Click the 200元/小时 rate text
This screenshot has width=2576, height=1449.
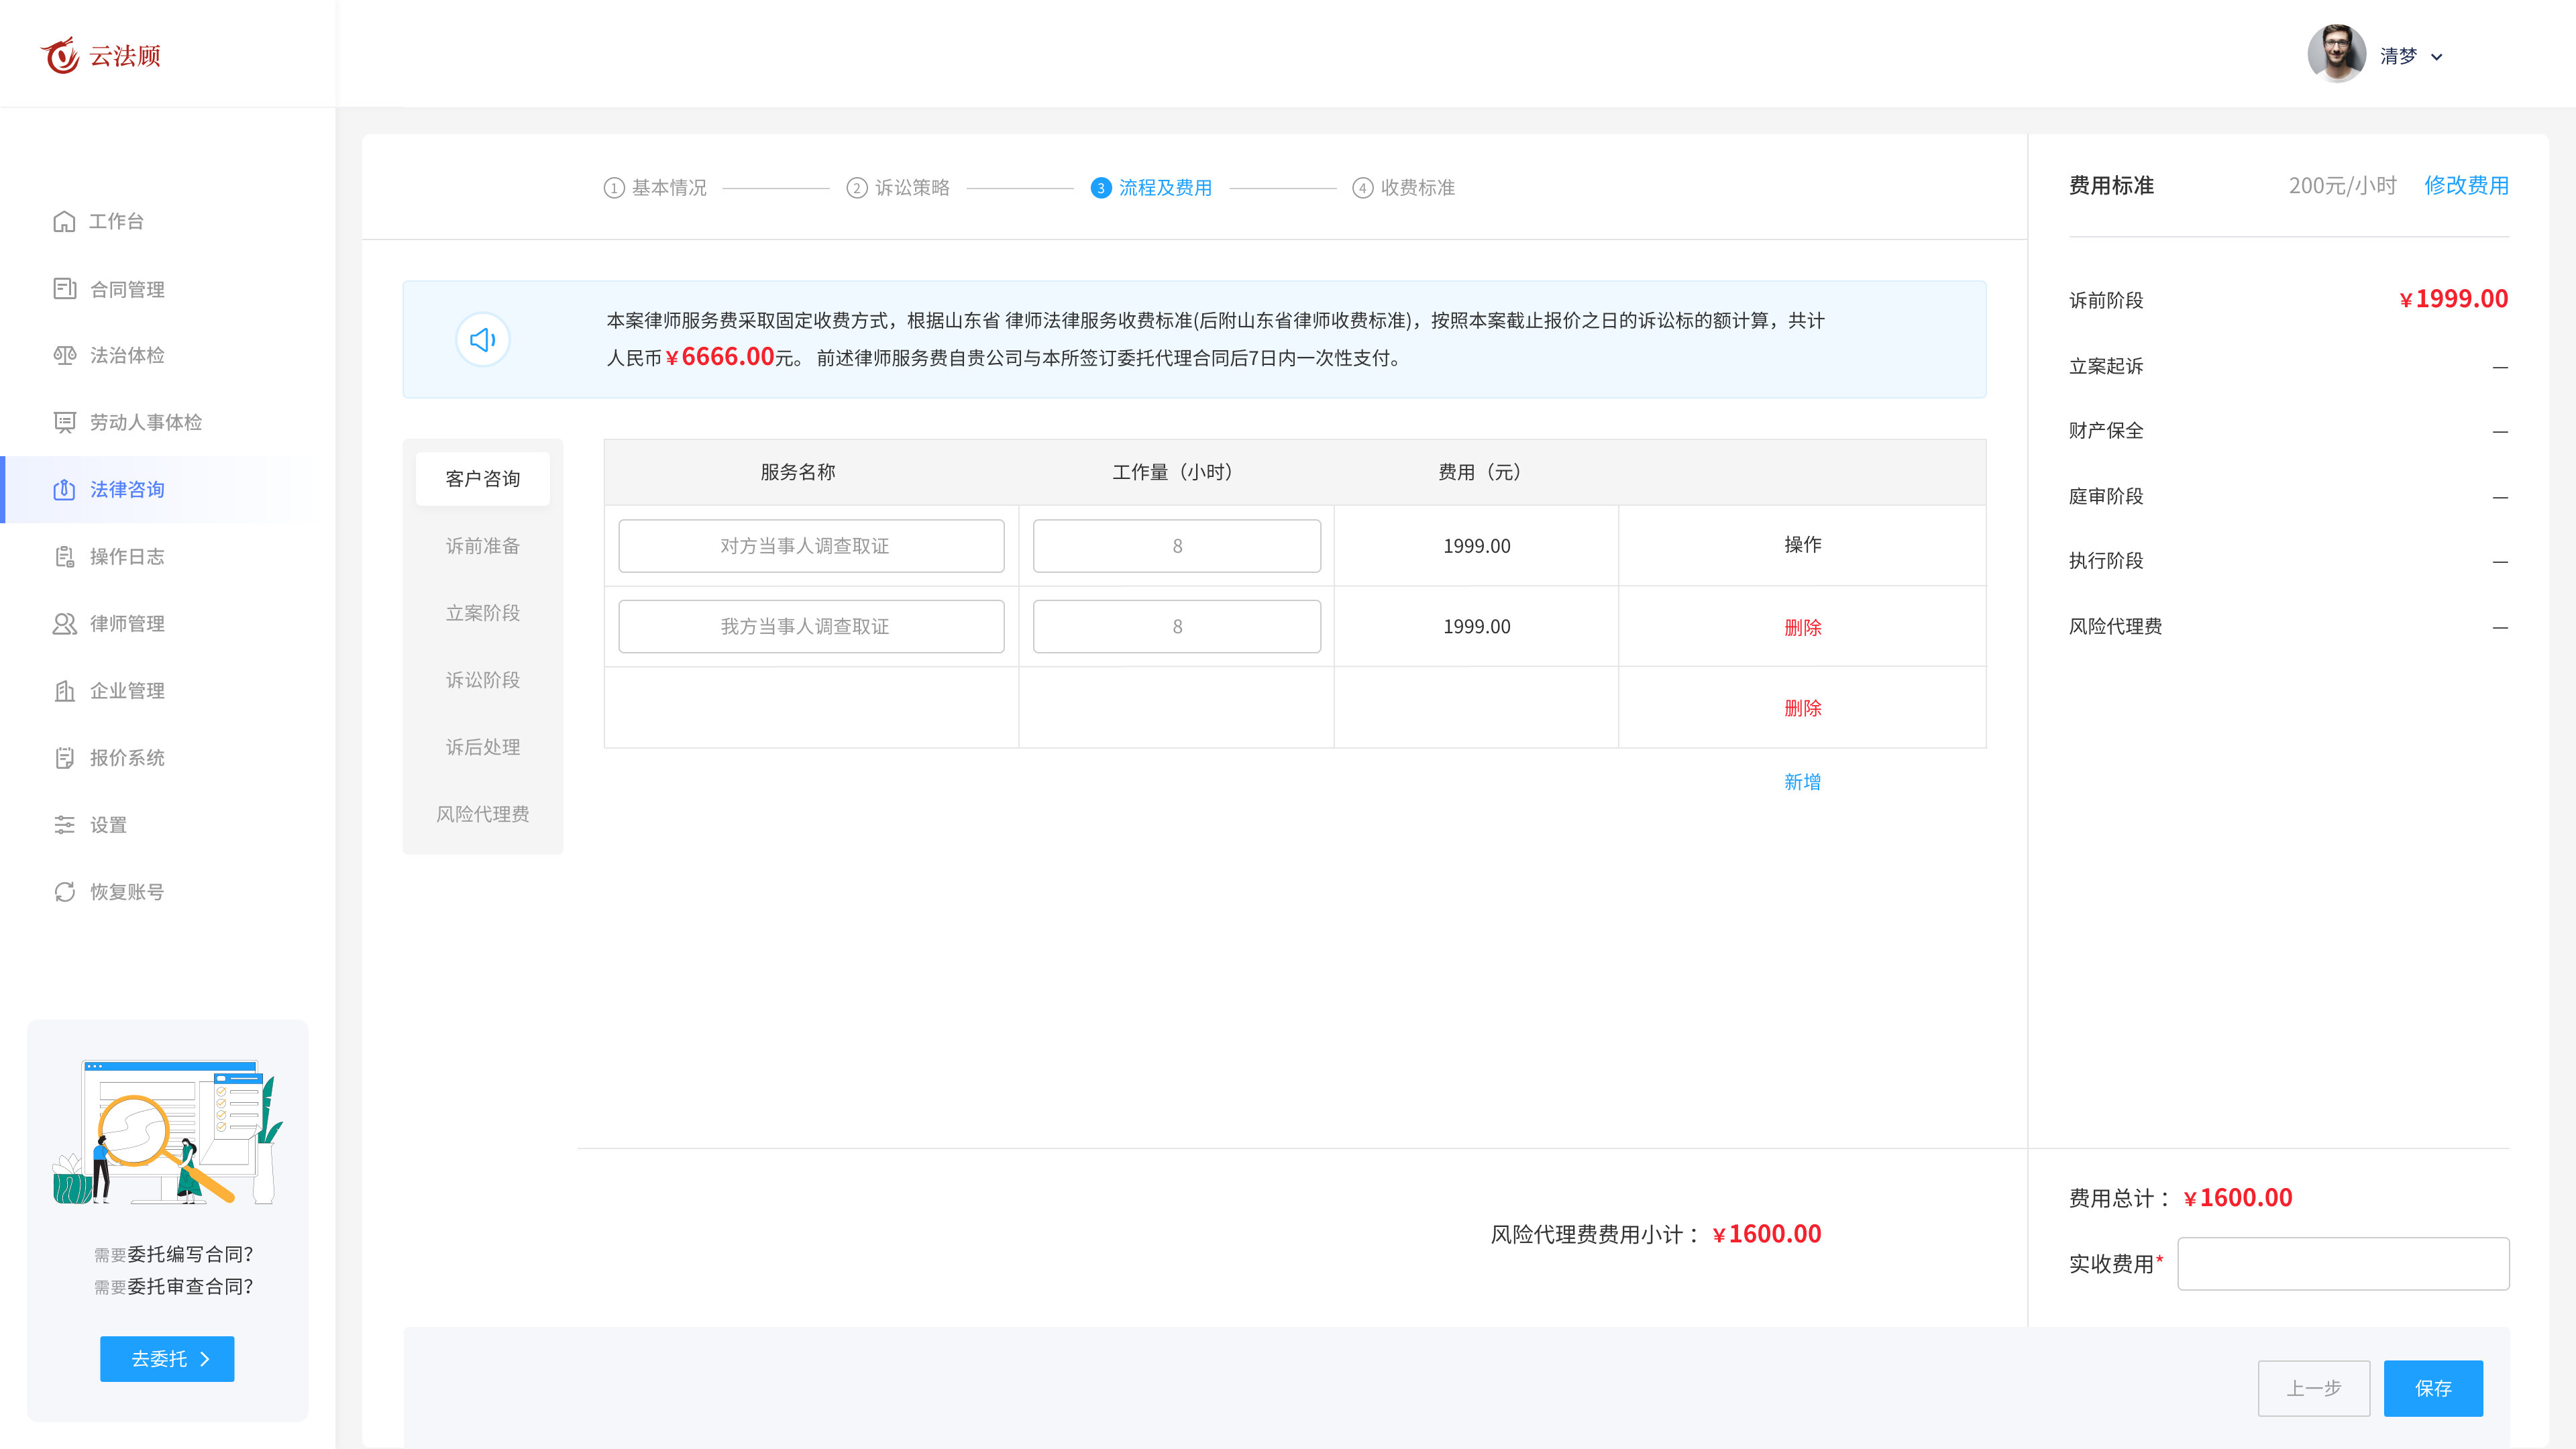pos(2342,185)
